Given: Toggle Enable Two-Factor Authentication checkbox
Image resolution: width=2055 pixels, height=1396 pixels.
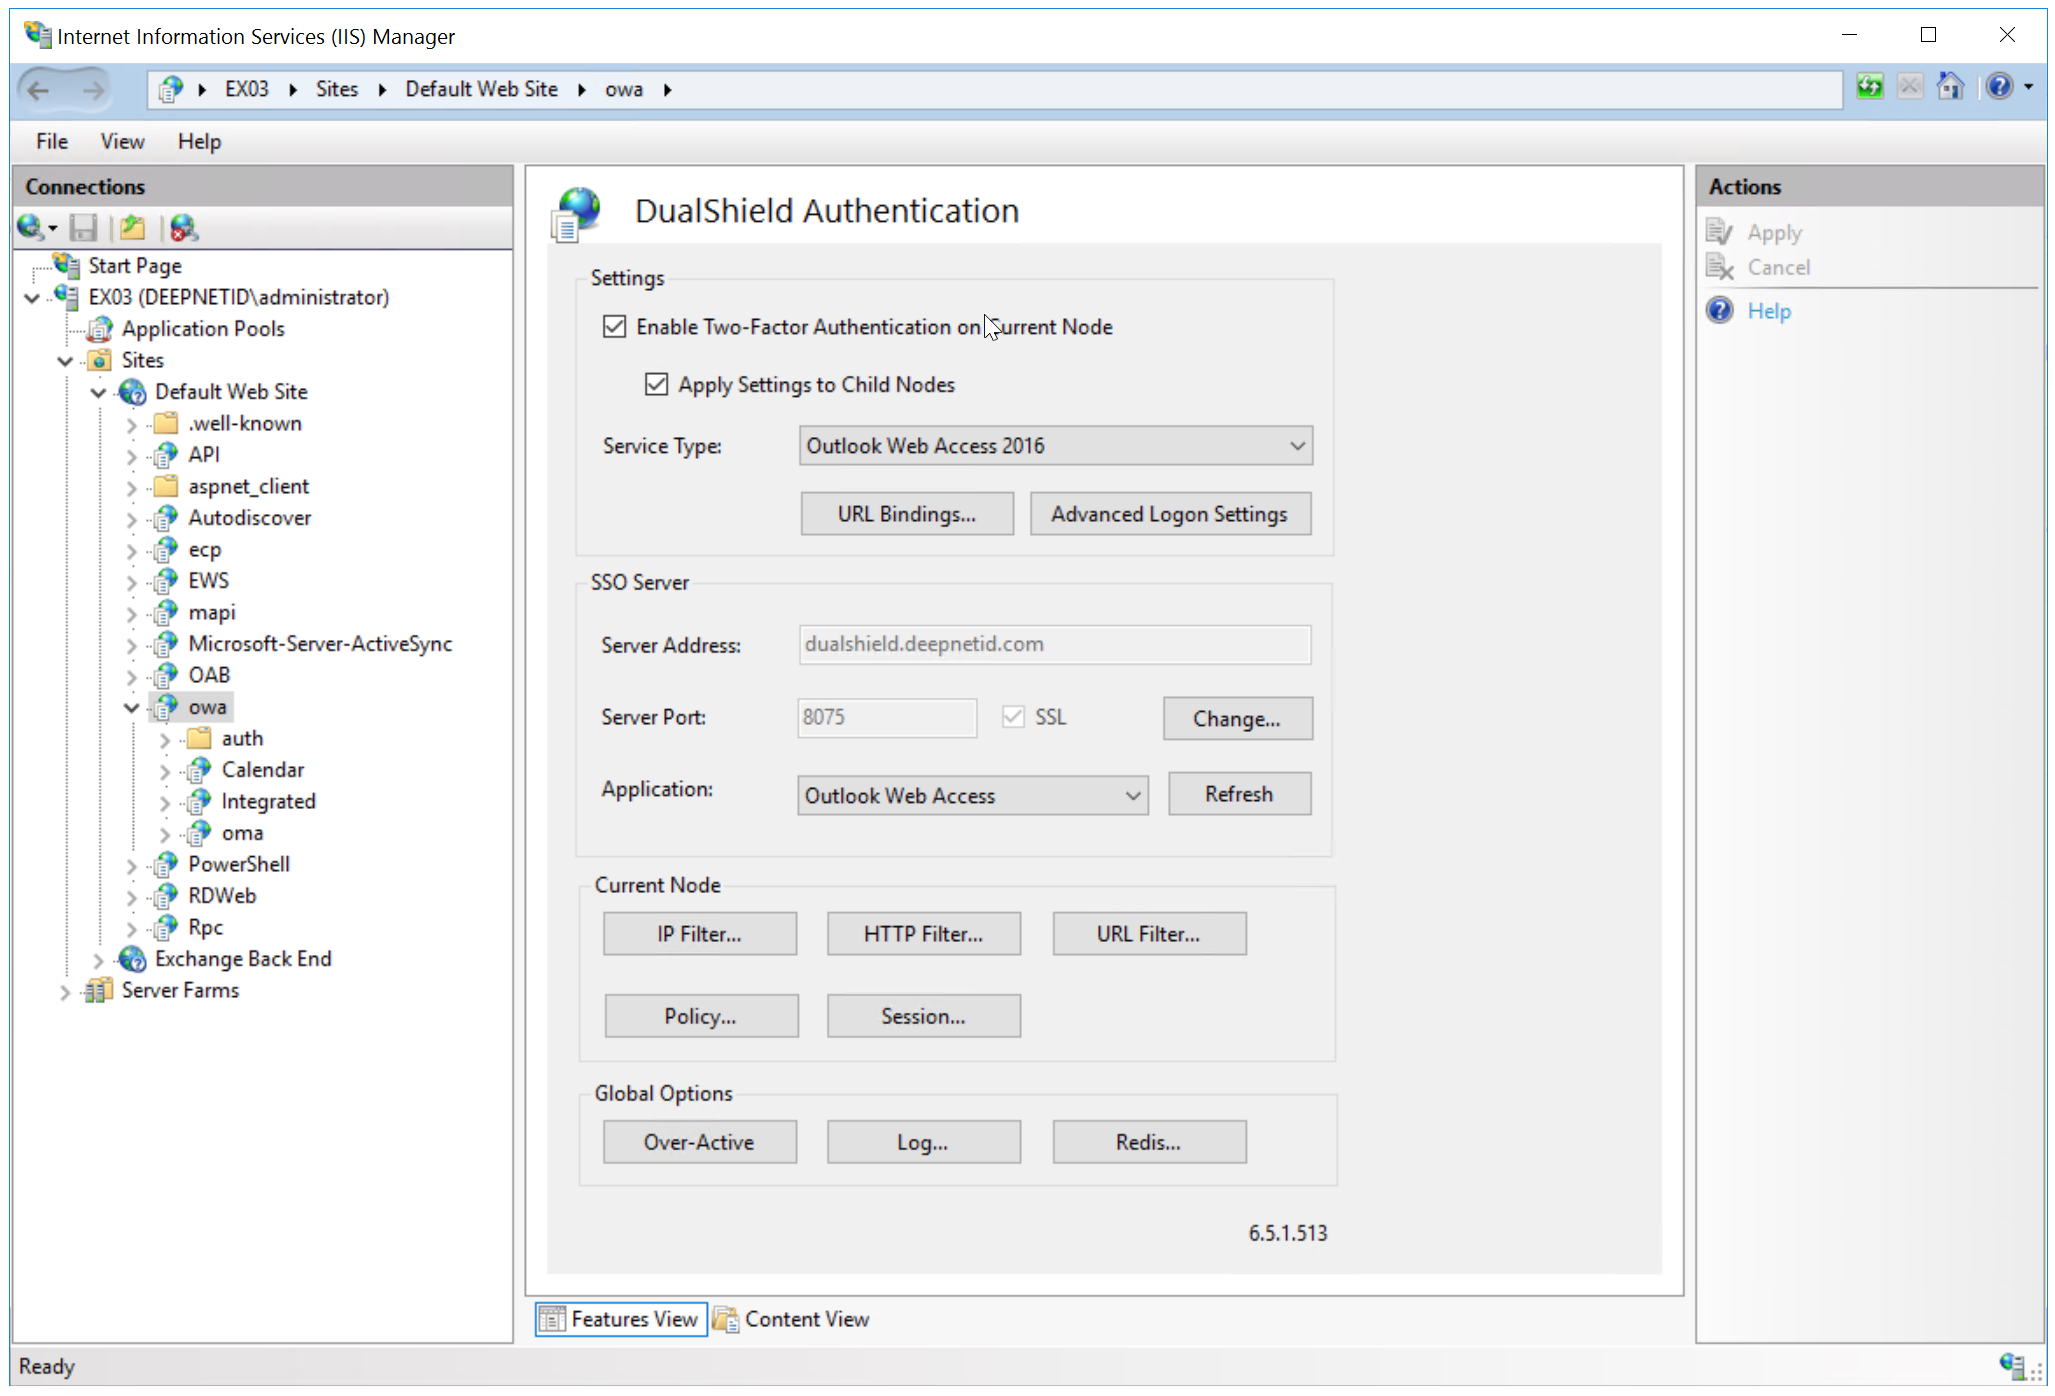Looking at the screenshot, I should tap(615, 327).
